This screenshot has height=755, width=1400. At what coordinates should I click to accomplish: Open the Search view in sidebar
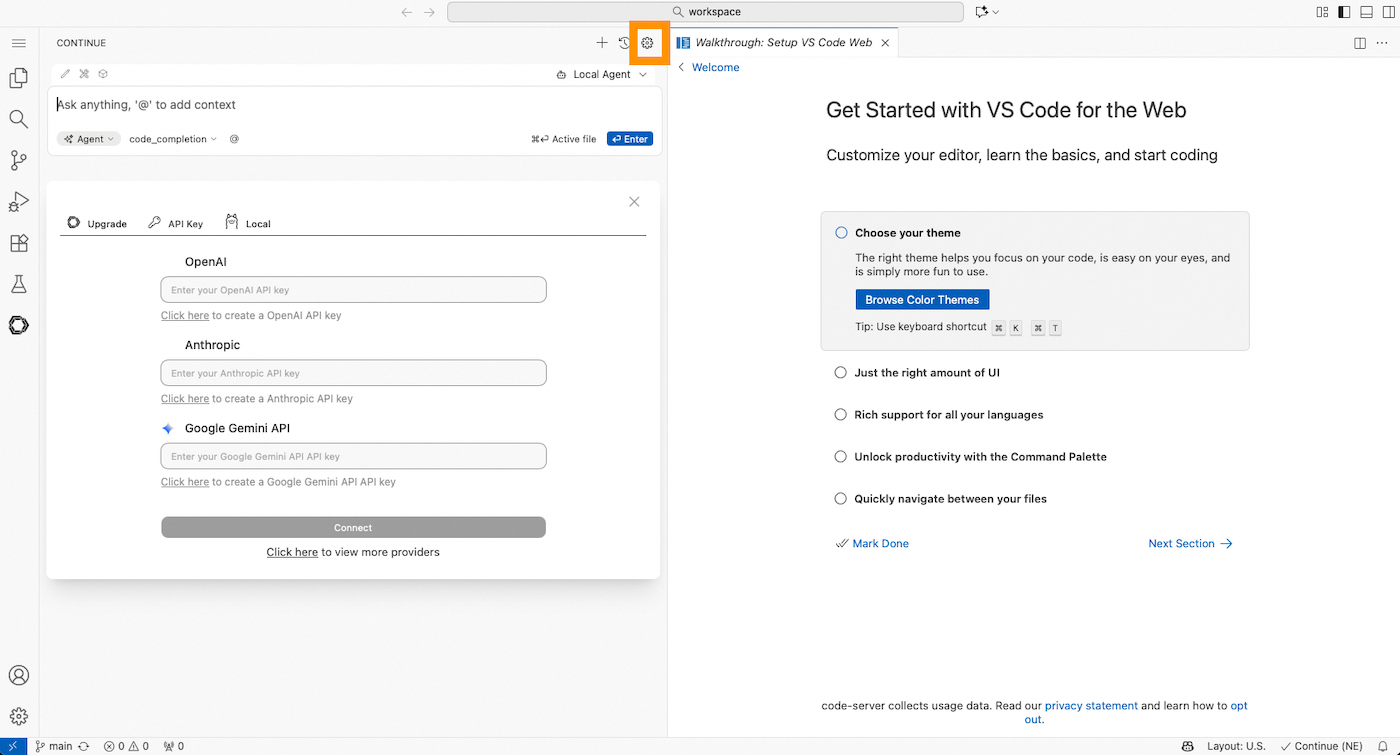18,119
